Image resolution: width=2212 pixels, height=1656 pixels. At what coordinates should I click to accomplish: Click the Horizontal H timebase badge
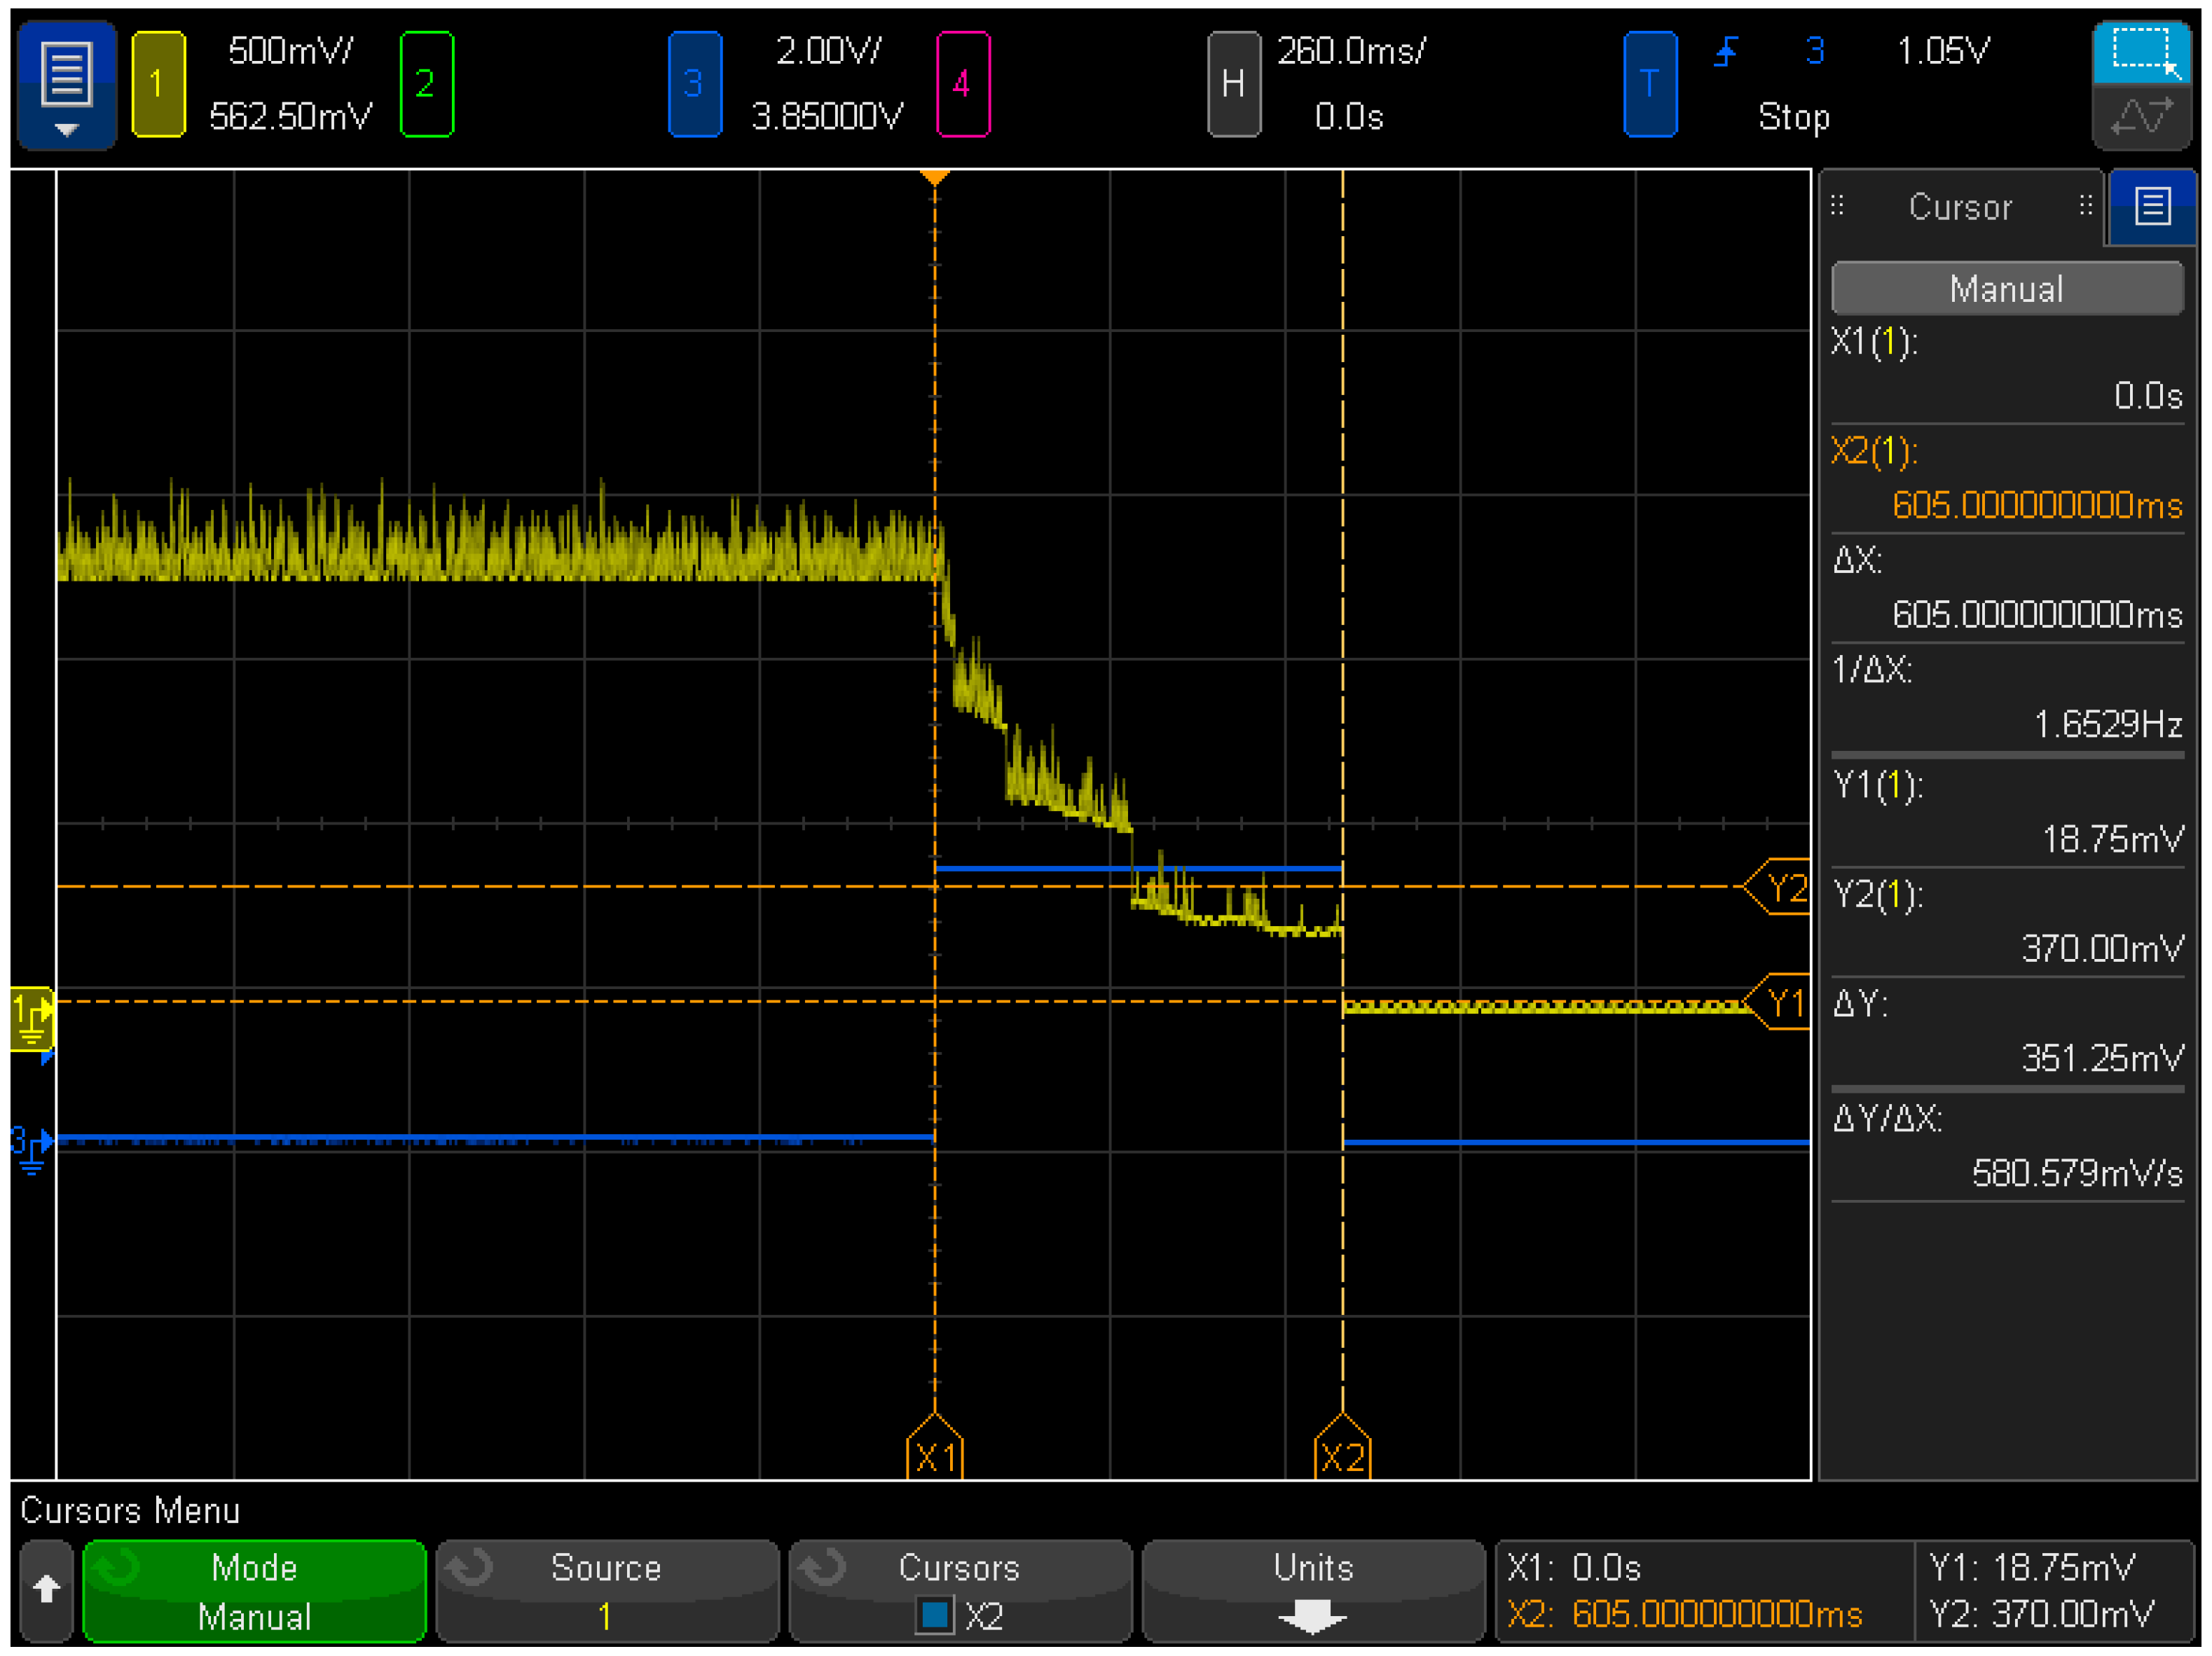click(x=1233, y=84)
